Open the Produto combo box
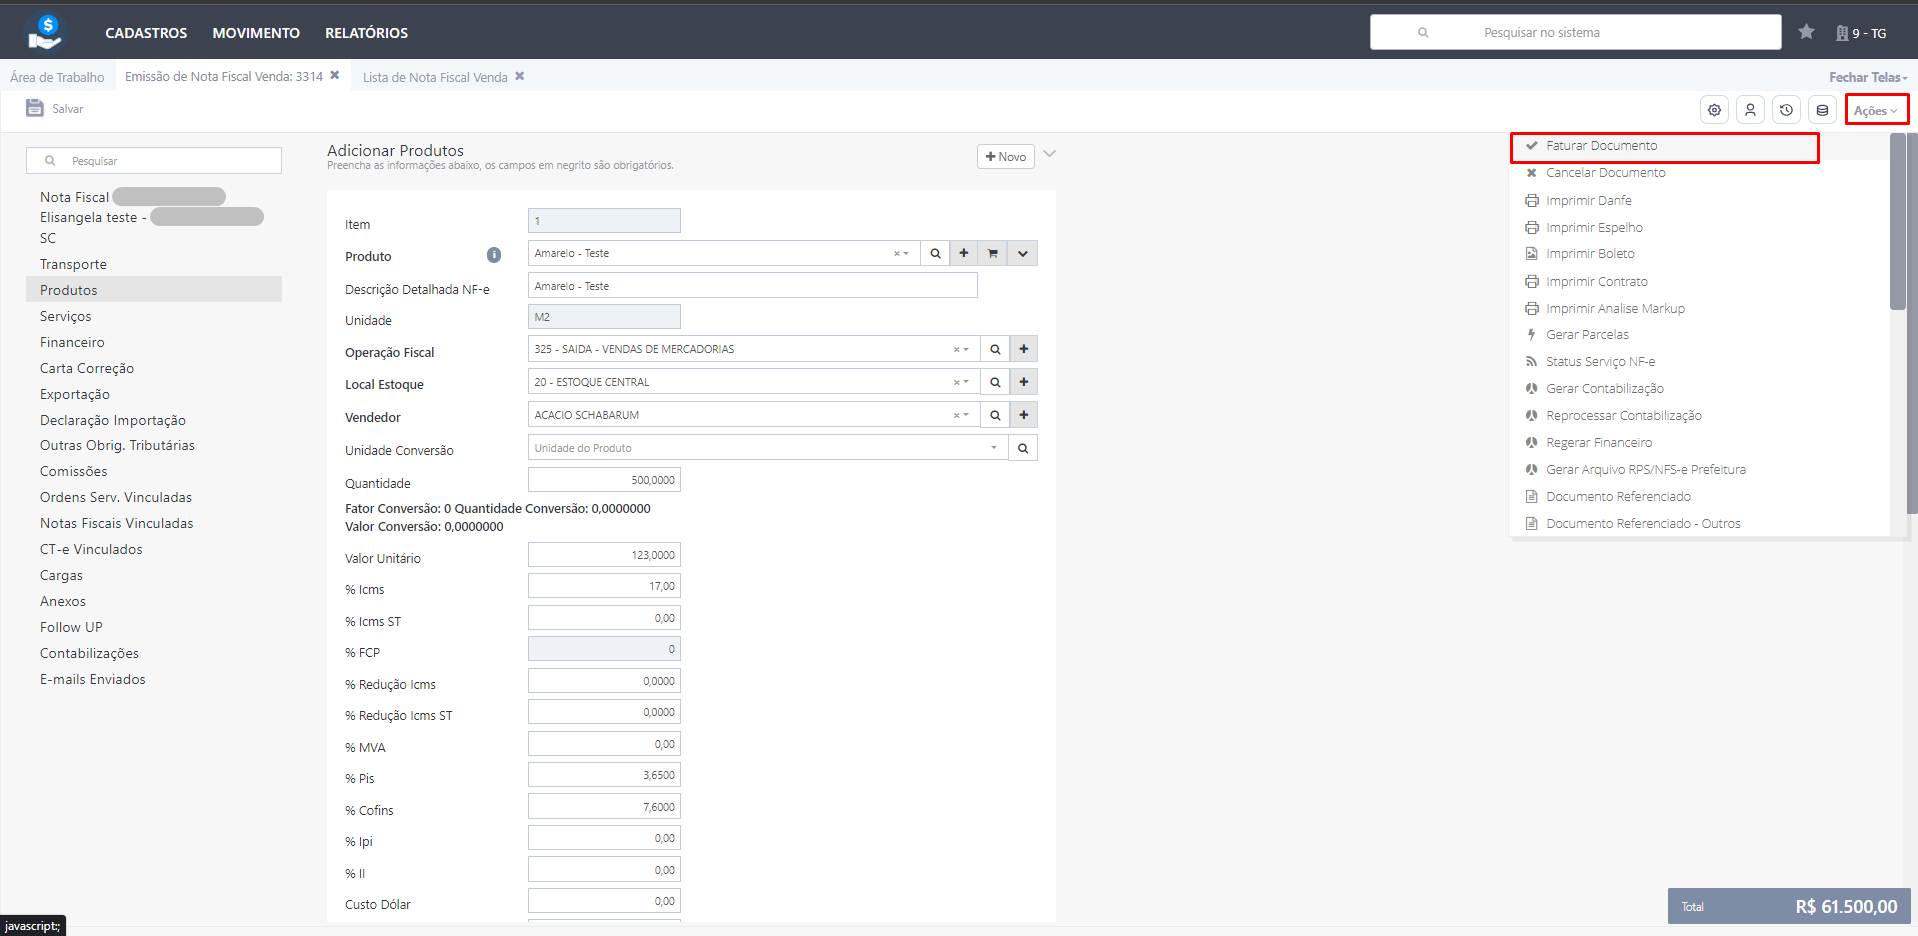Screen dimensions: 1918x936 (723, 253)
